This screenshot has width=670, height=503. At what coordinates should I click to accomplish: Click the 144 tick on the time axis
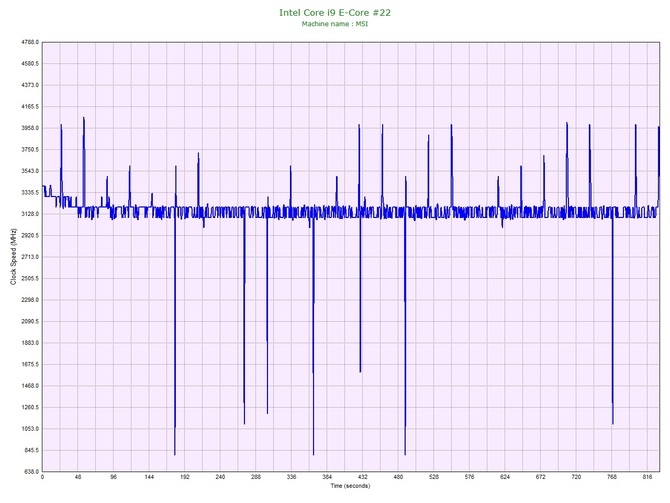coord(149,477)
